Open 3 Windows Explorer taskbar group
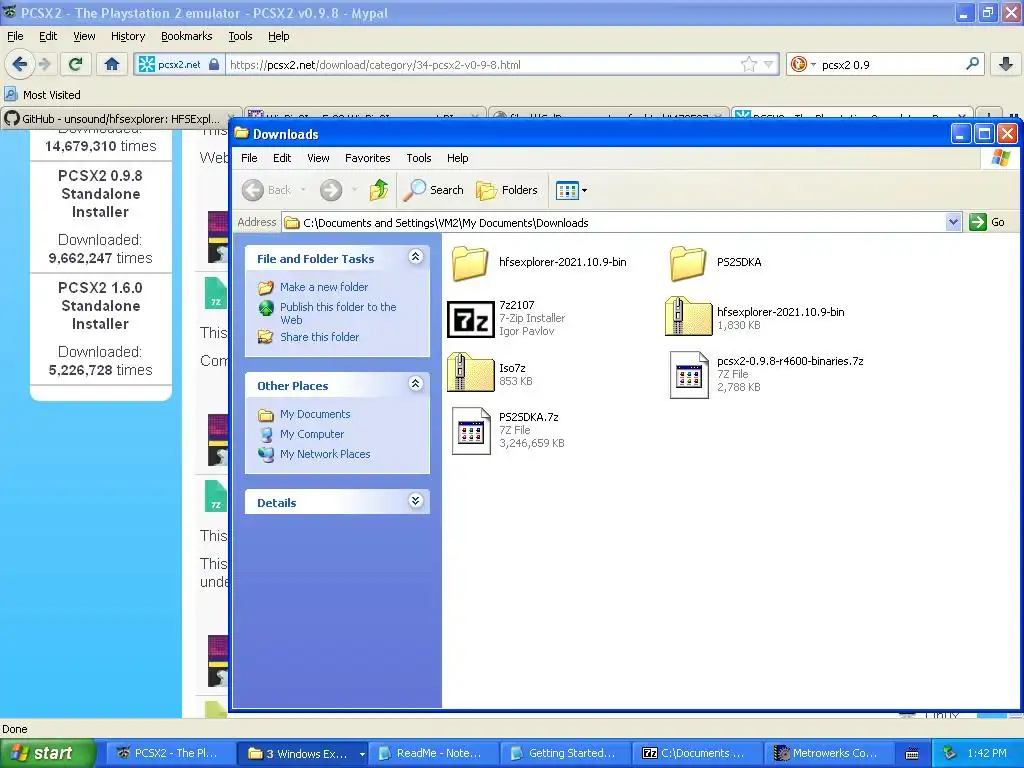 pos(302,753)
